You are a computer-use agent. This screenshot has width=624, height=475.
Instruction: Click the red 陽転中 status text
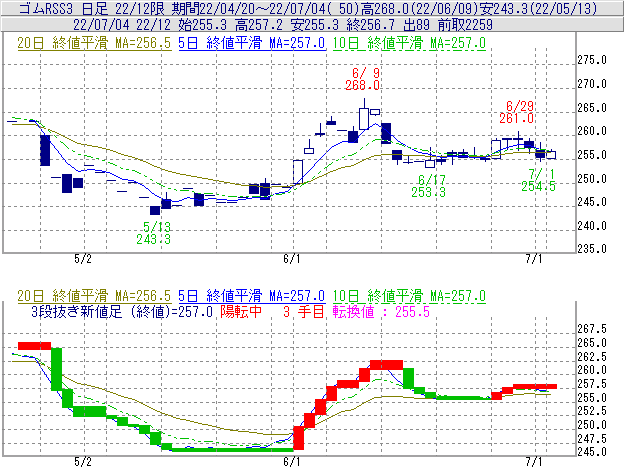click(x=241, y=311)
